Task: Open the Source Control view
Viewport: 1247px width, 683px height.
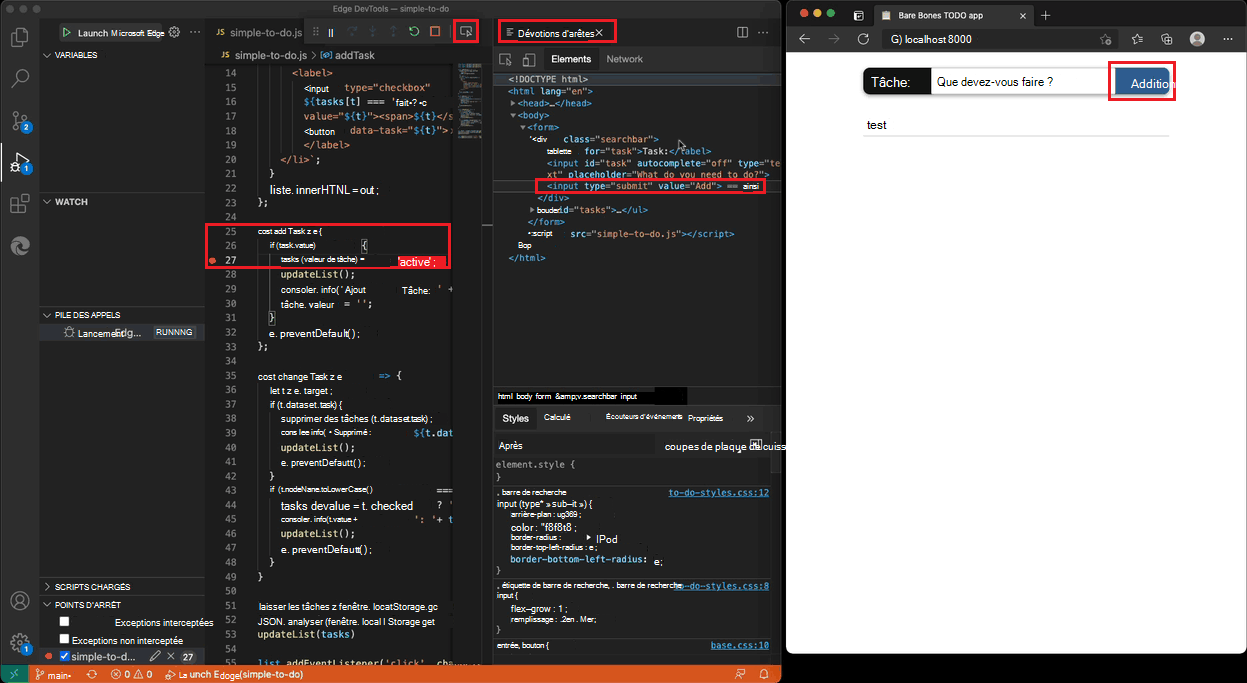Action: tap(19, 121)
